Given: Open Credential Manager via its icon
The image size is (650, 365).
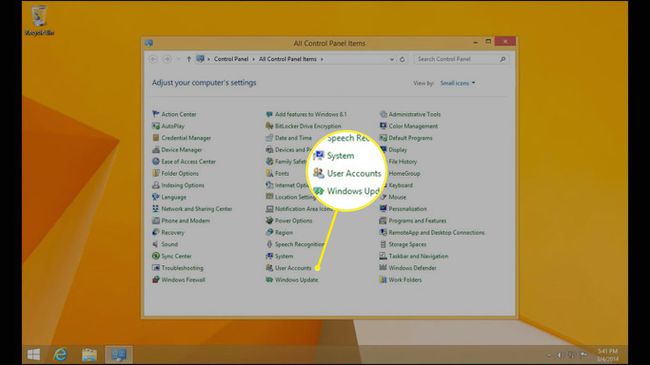Looking at the screenshot, I should (x=156, y=138).
